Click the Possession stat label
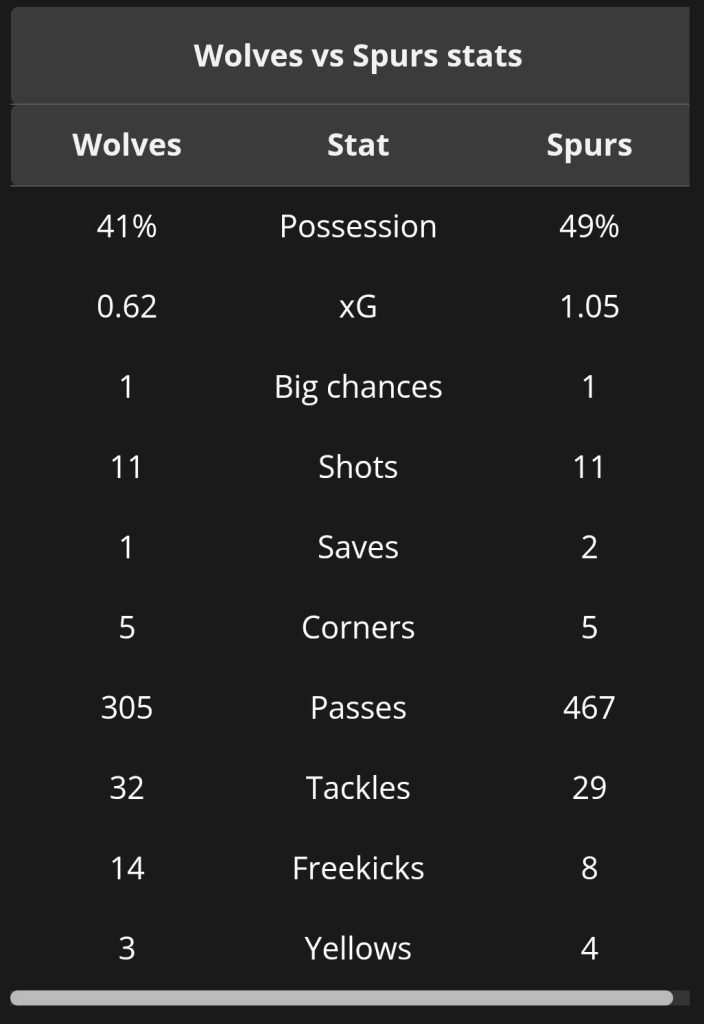The height and width of the screenshot is (1024, 704). click(358, 227)
